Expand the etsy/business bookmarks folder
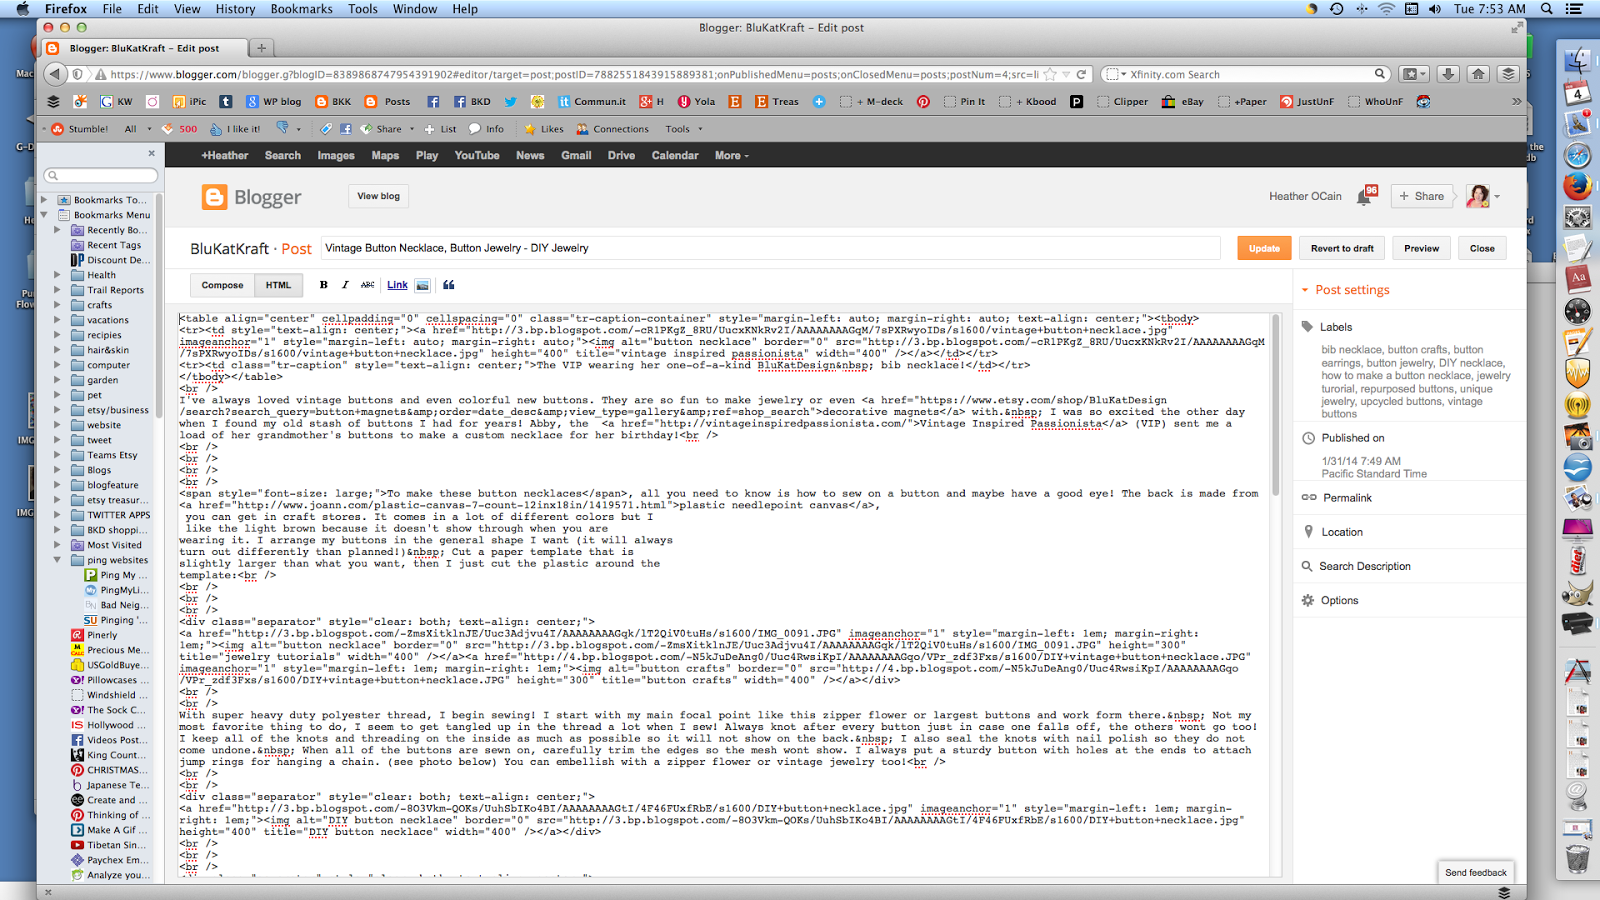This screenshot has width=1600, height=900. [57, 410]
